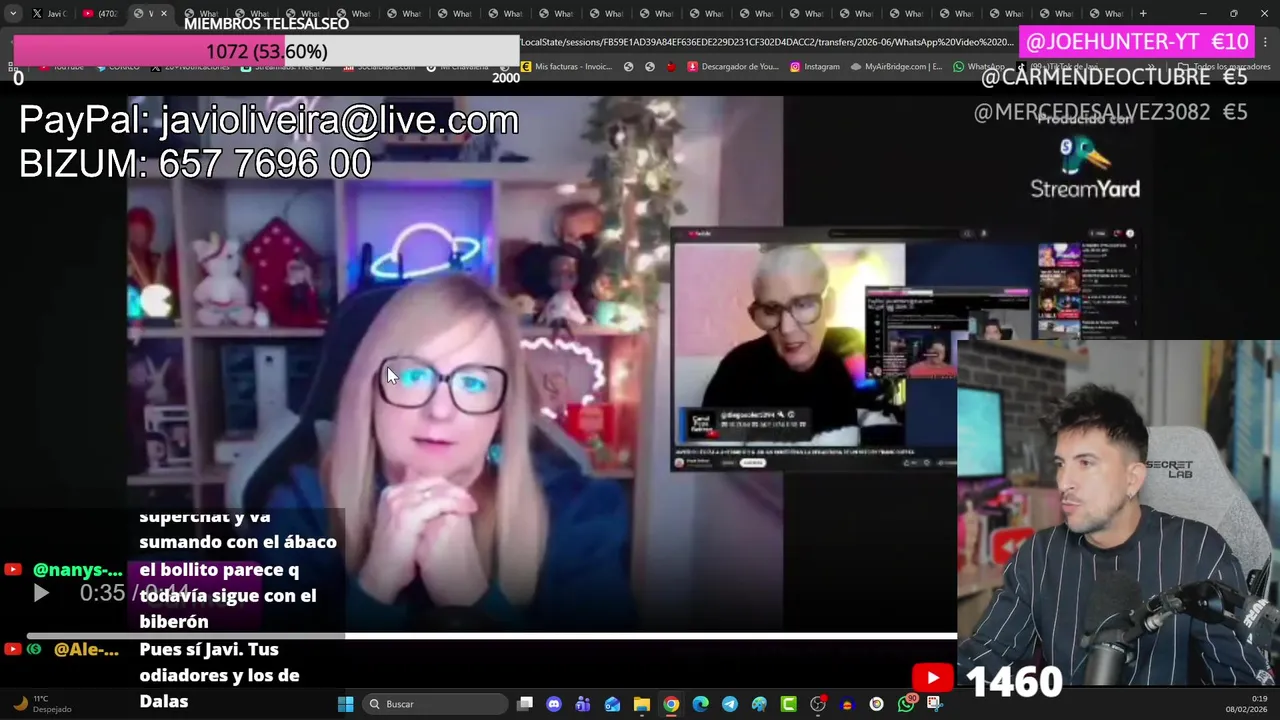Switch to the YouTube (4702) tab
1280x720 pixels.
pos(100,14)
